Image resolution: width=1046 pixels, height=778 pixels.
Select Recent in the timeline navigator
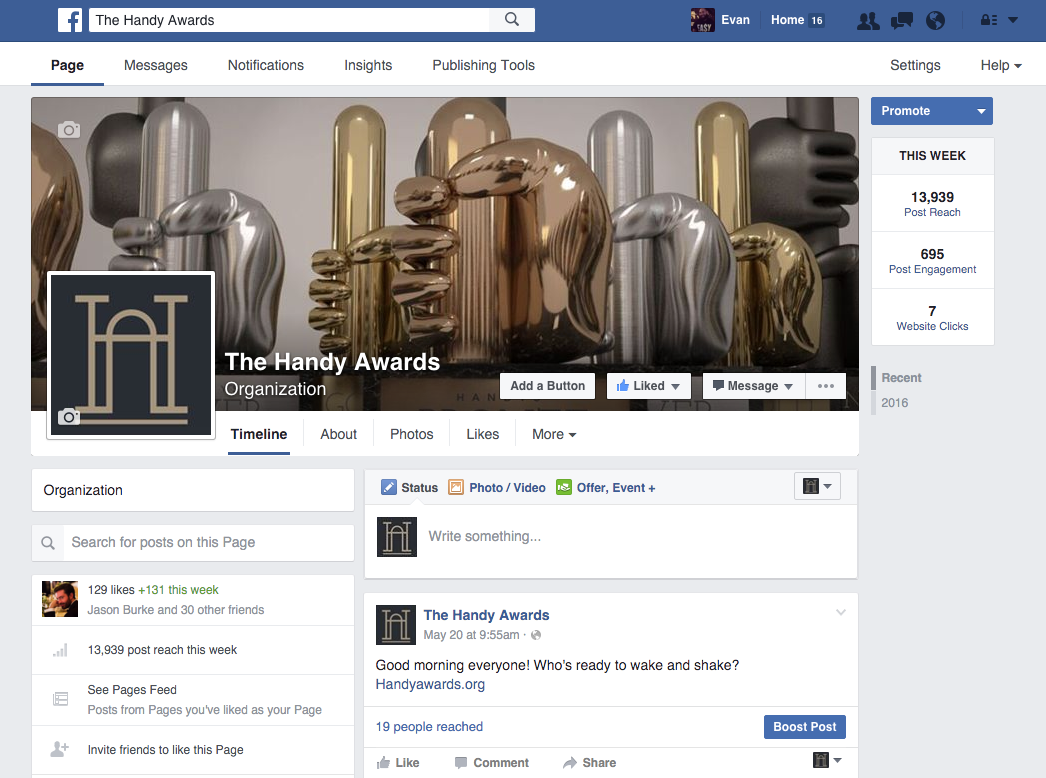point(901,378)
